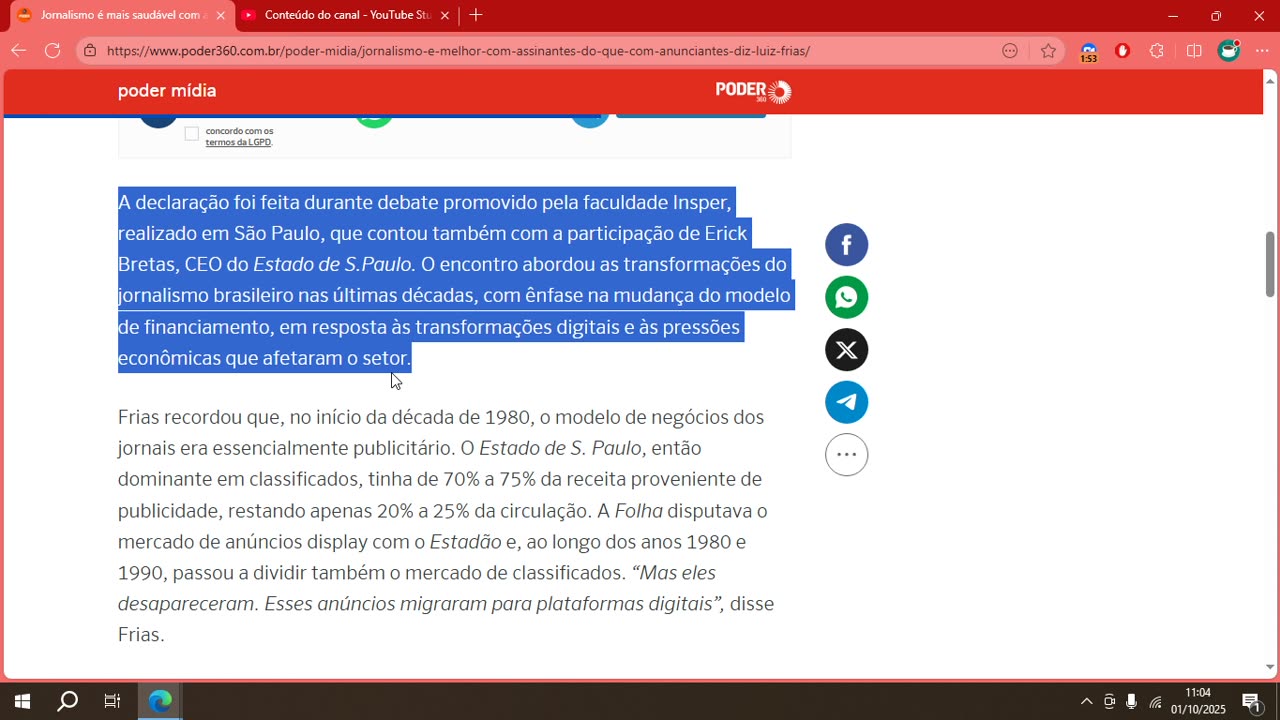Share article on Facebook
This screenshot has height=720, width=1280.
(x=846, y=245)
